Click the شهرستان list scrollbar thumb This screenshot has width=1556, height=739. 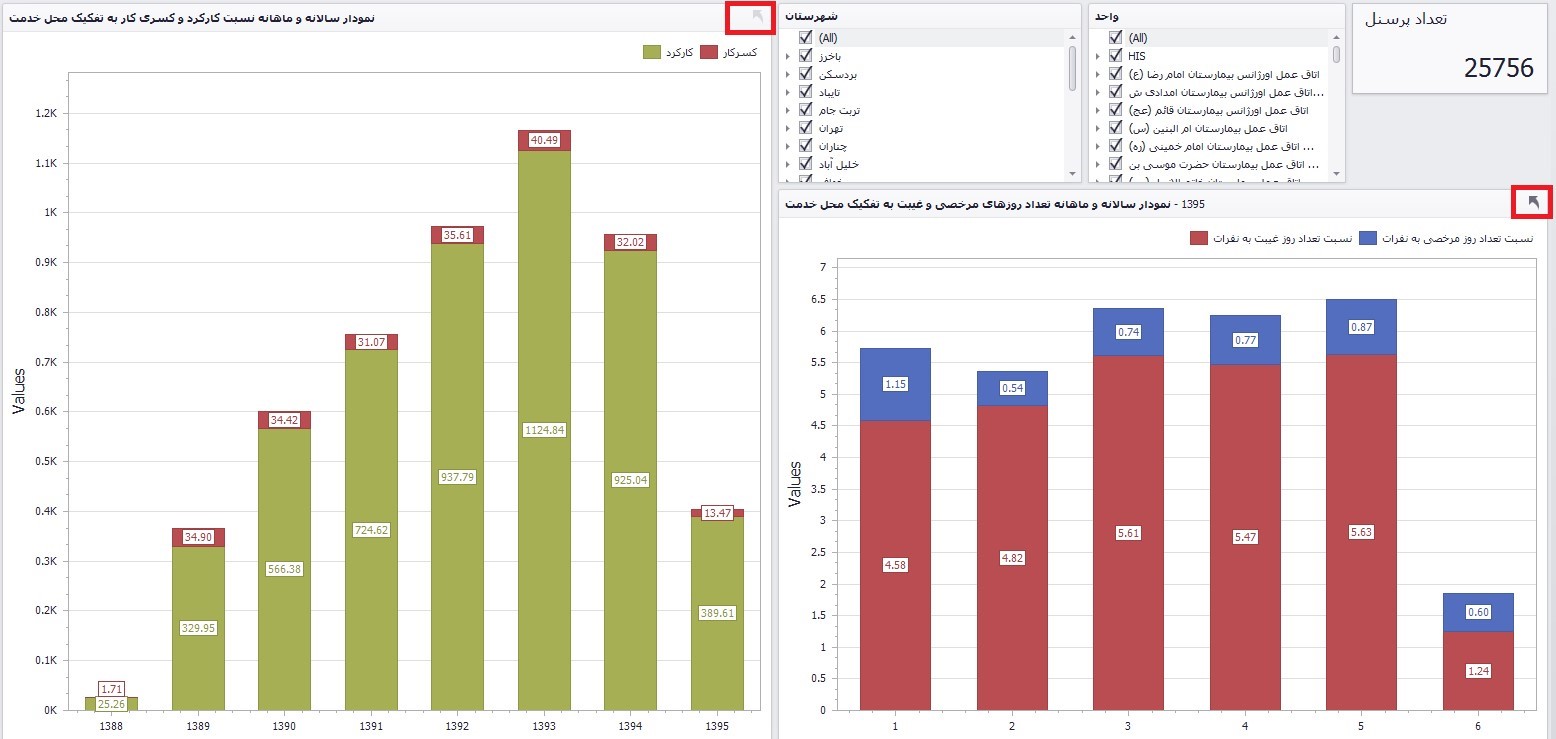1072,68
